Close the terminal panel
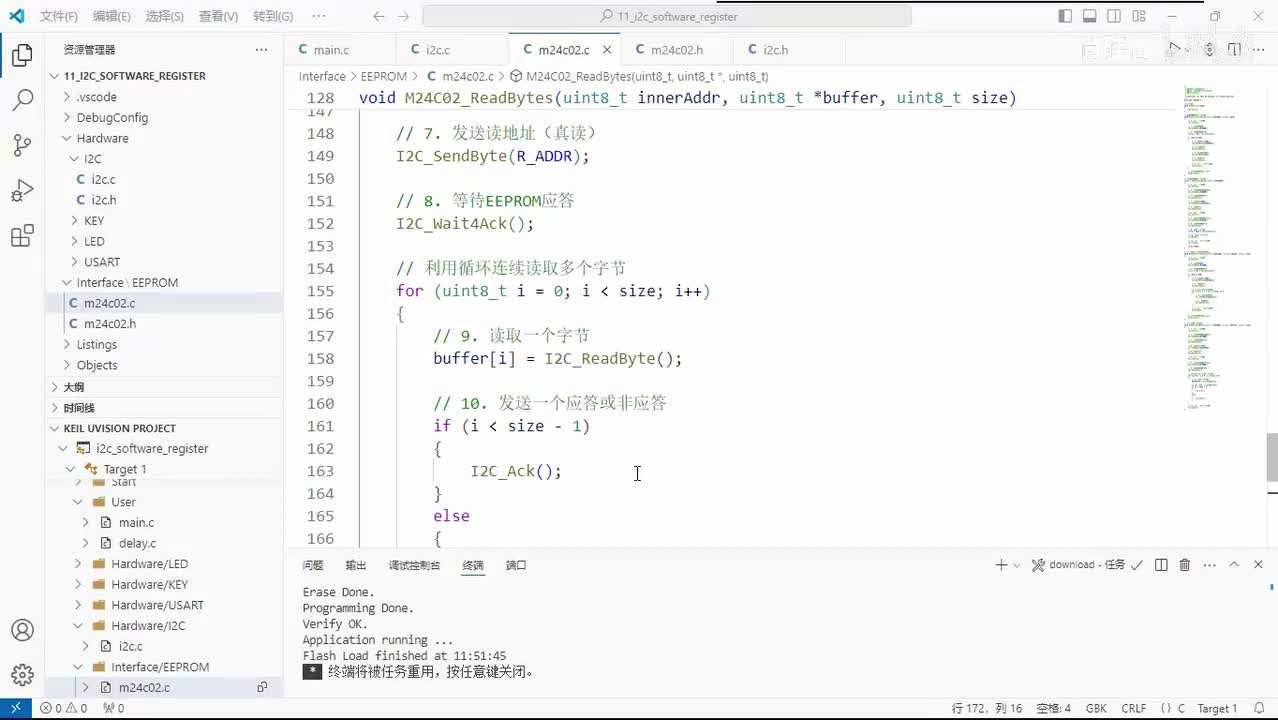This screenshot has width=1278, height=720. pyautogui.click(x=1258, y=565)
